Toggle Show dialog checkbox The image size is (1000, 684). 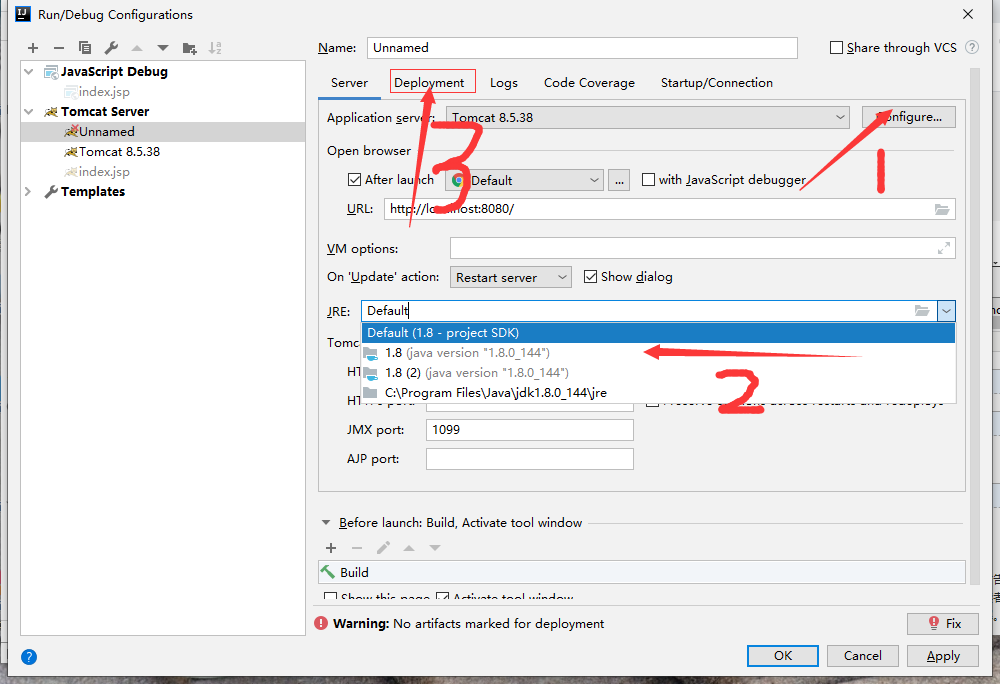[x=591, y=277]
